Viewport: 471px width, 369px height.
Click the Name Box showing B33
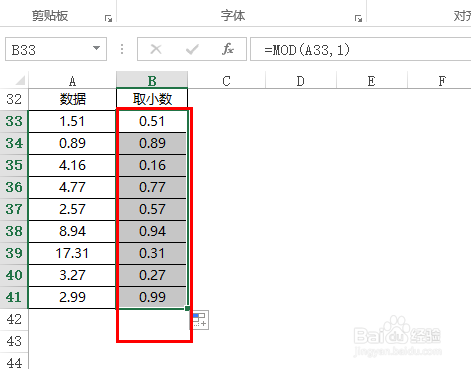(56, 49)
